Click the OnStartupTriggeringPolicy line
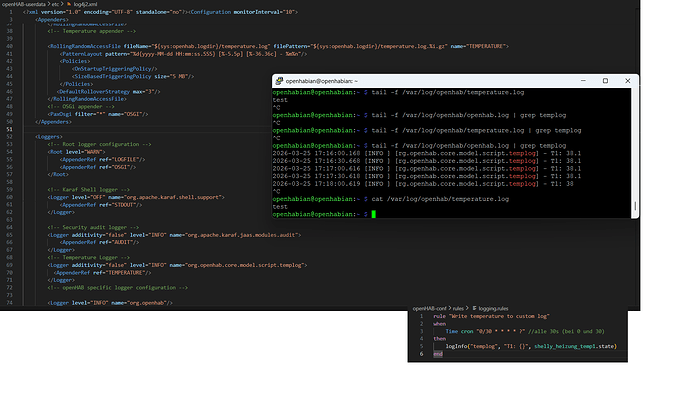Screen dimensions: 690x393 [x=114, y=69]
